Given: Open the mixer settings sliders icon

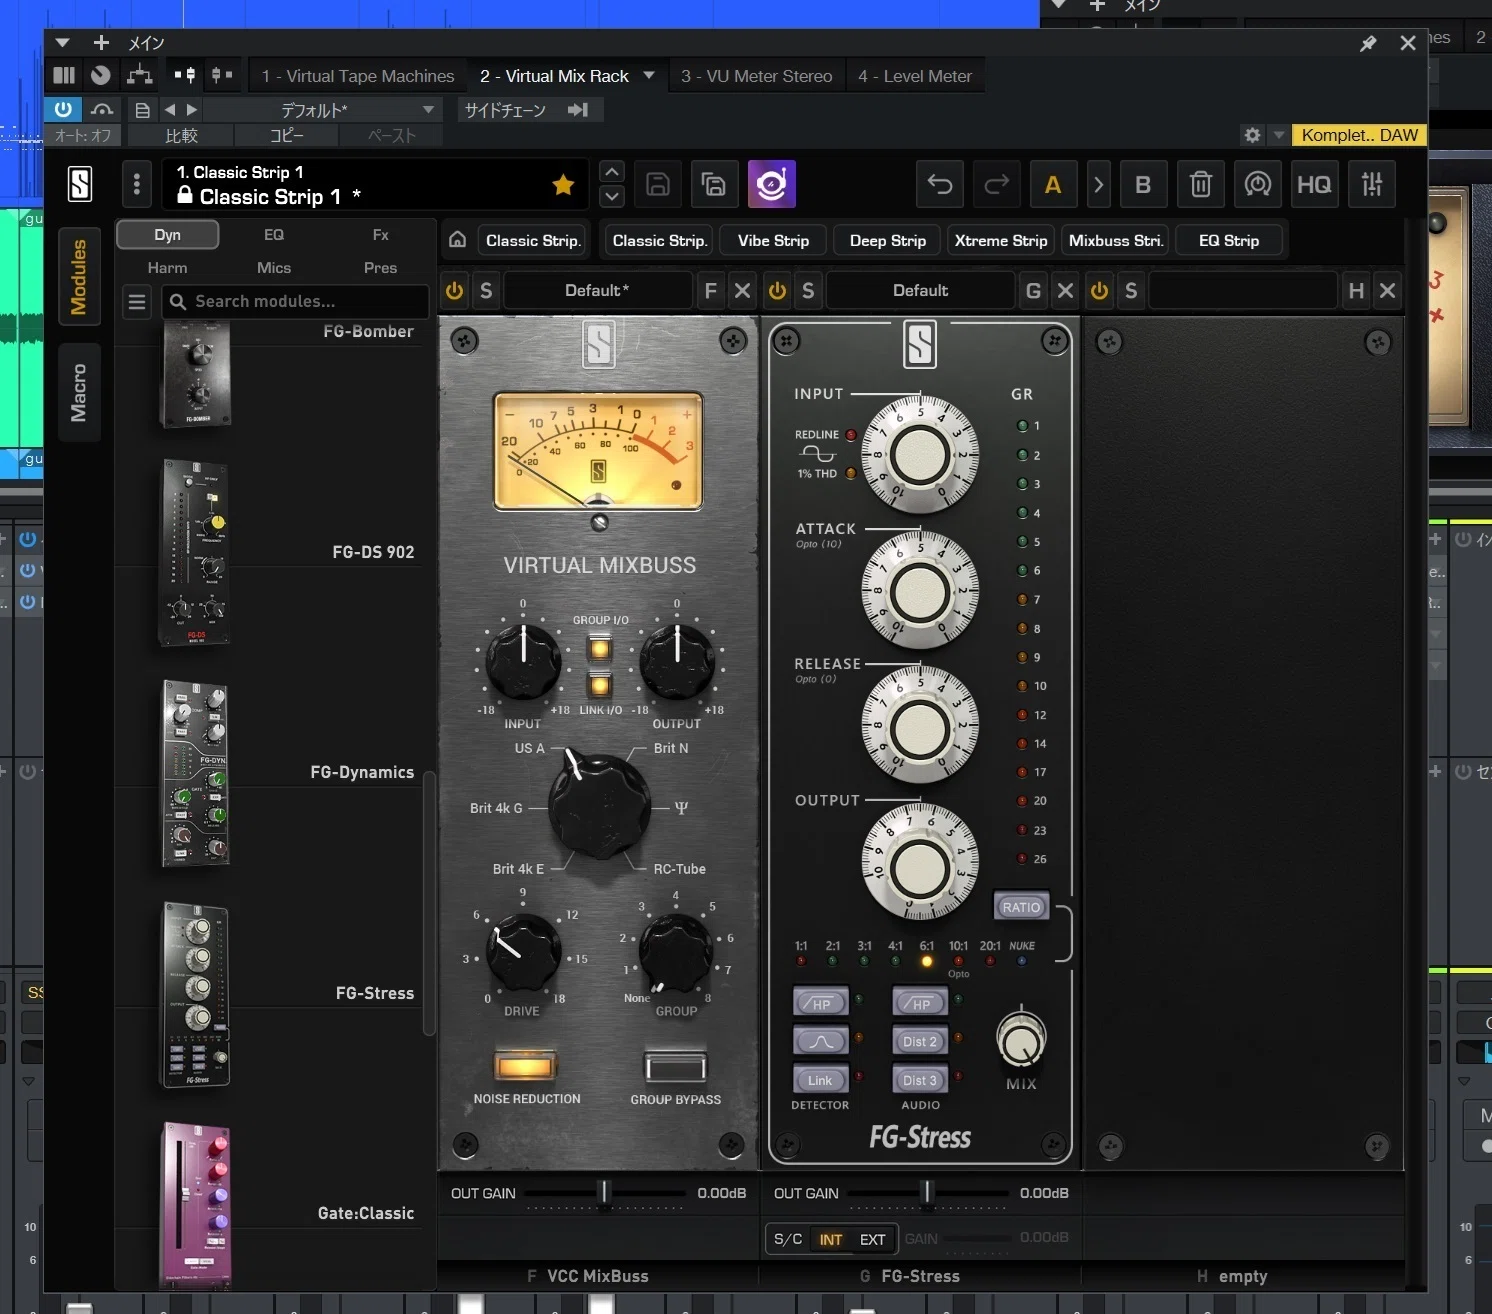Looking at the screenshot, I should click(1372, 184).
